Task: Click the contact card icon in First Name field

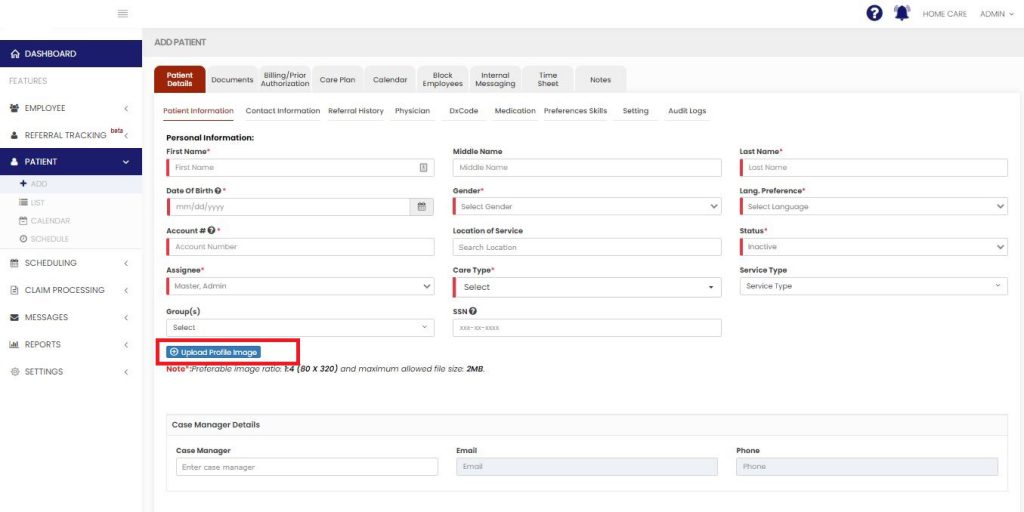Action: [423, 167]
